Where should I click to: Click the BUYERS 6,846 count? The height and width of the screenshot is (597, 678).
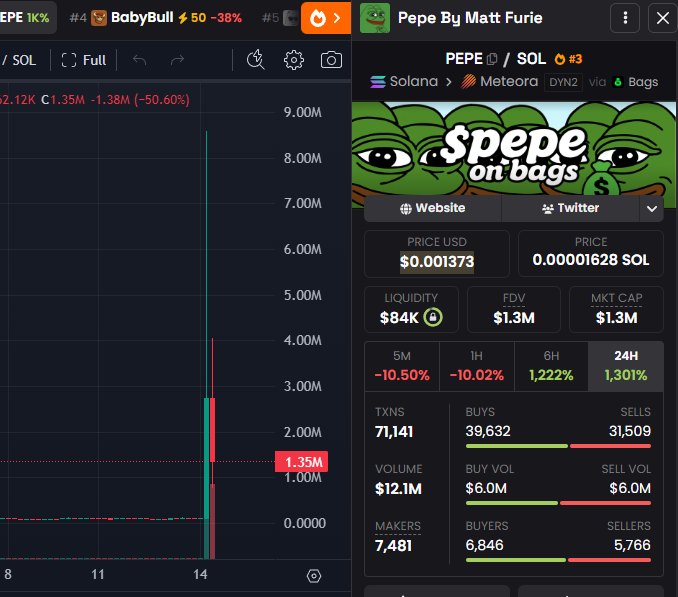[484, 545]
